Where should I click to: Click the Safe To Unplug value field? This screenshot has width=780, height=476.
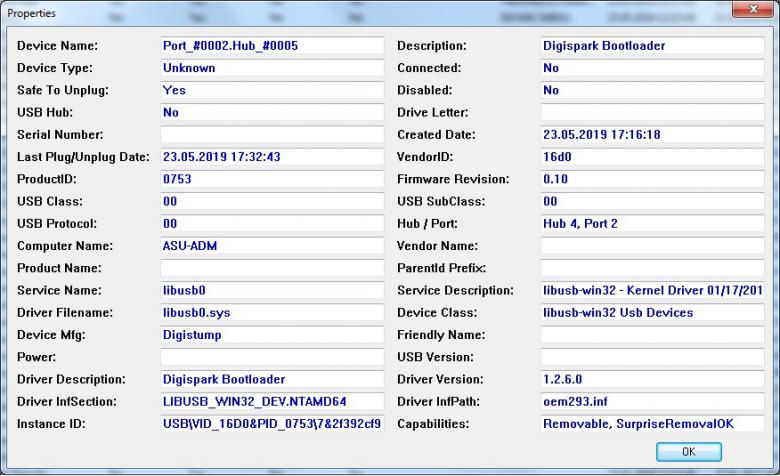pos(272,90)
